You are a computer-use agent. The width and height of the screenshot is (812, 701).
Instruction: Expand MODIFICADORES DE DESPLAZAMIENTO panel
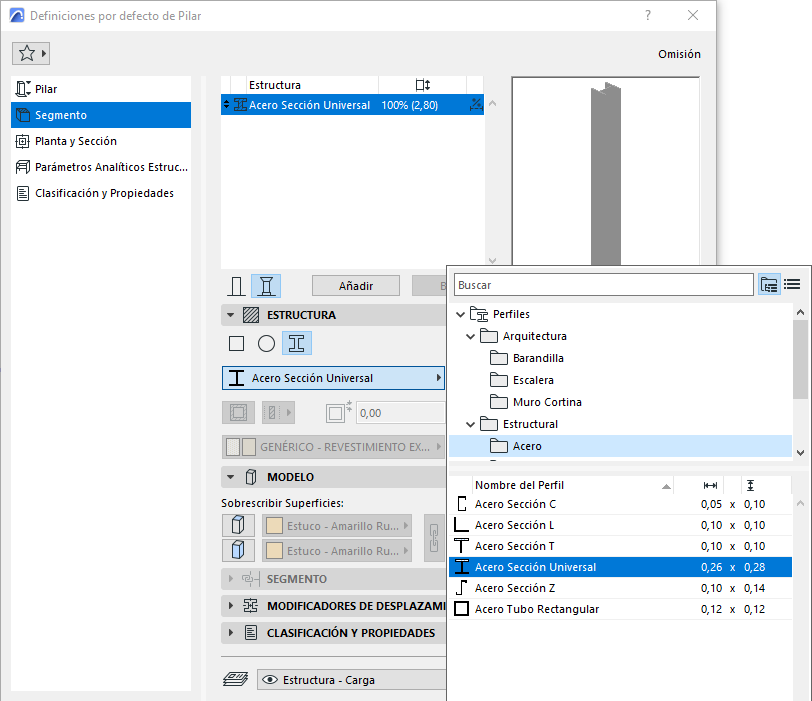[x=230, y=606]
